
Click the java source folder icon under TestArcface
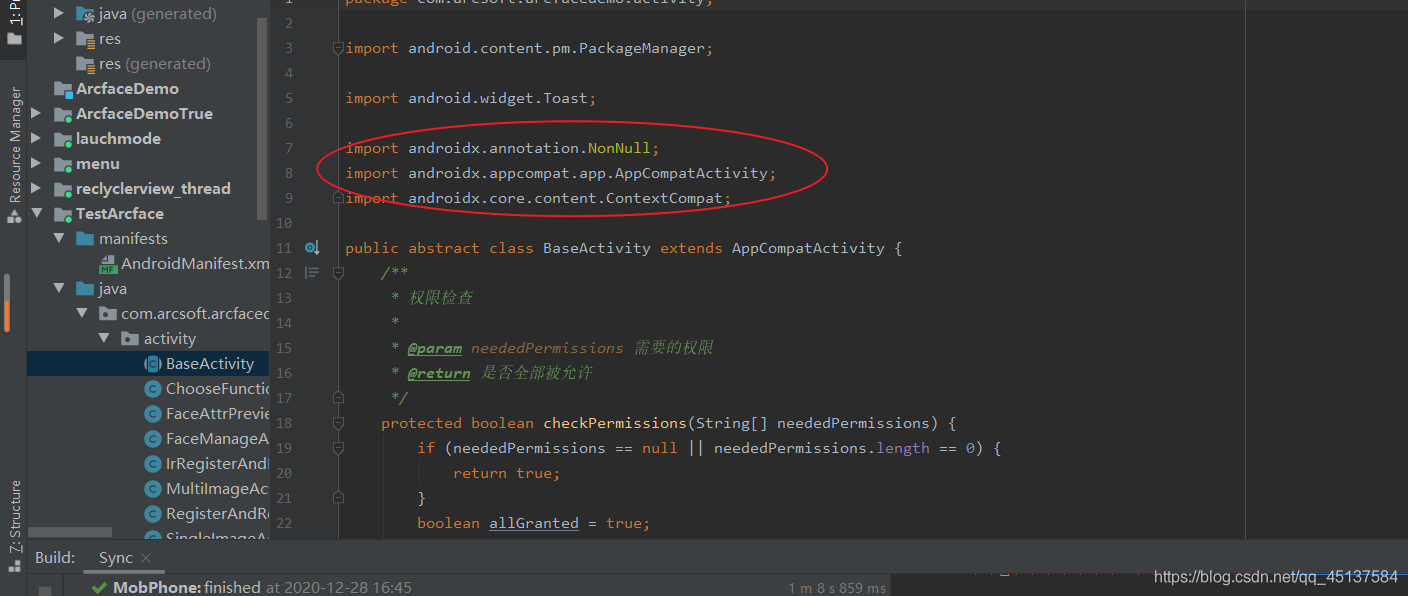pos(85,288)
